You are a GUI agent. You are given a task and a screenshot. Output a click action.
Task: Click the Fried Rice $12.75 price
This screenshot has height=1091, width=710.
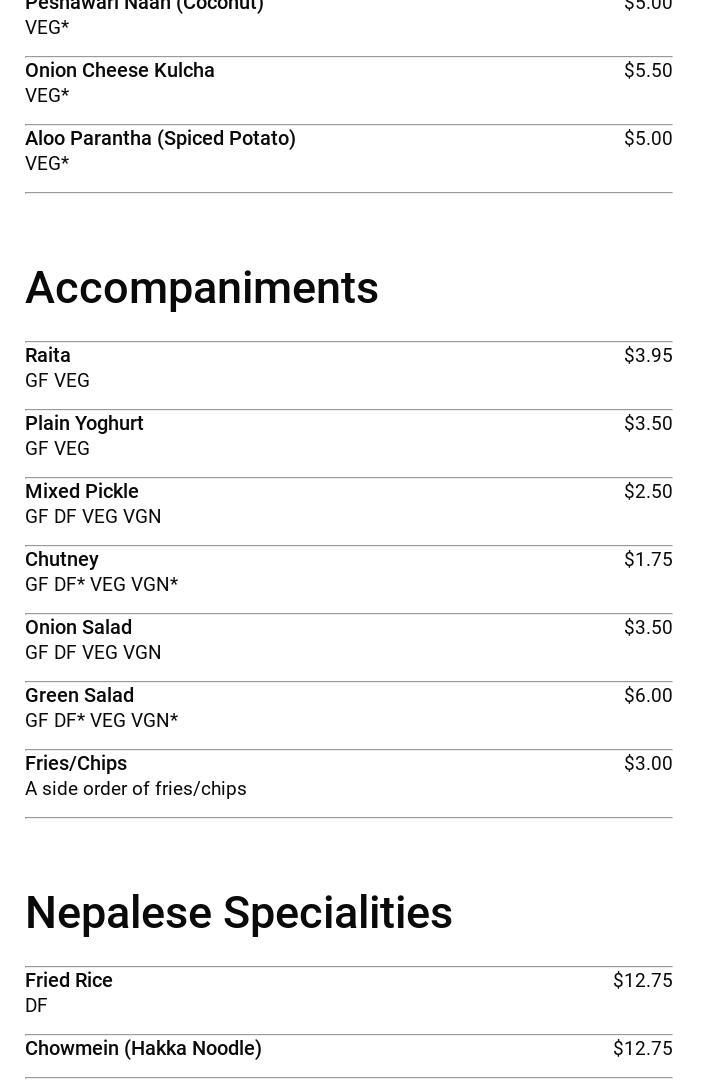tap(642, 981)
